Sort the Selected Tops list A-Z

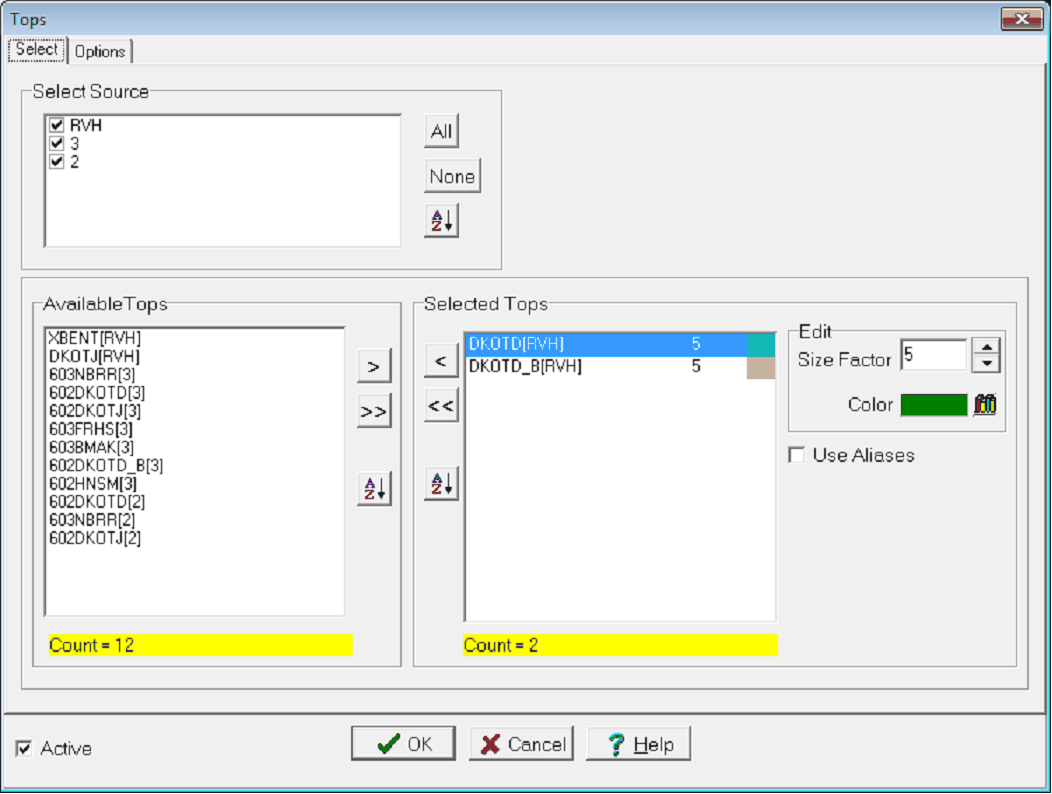441,483
